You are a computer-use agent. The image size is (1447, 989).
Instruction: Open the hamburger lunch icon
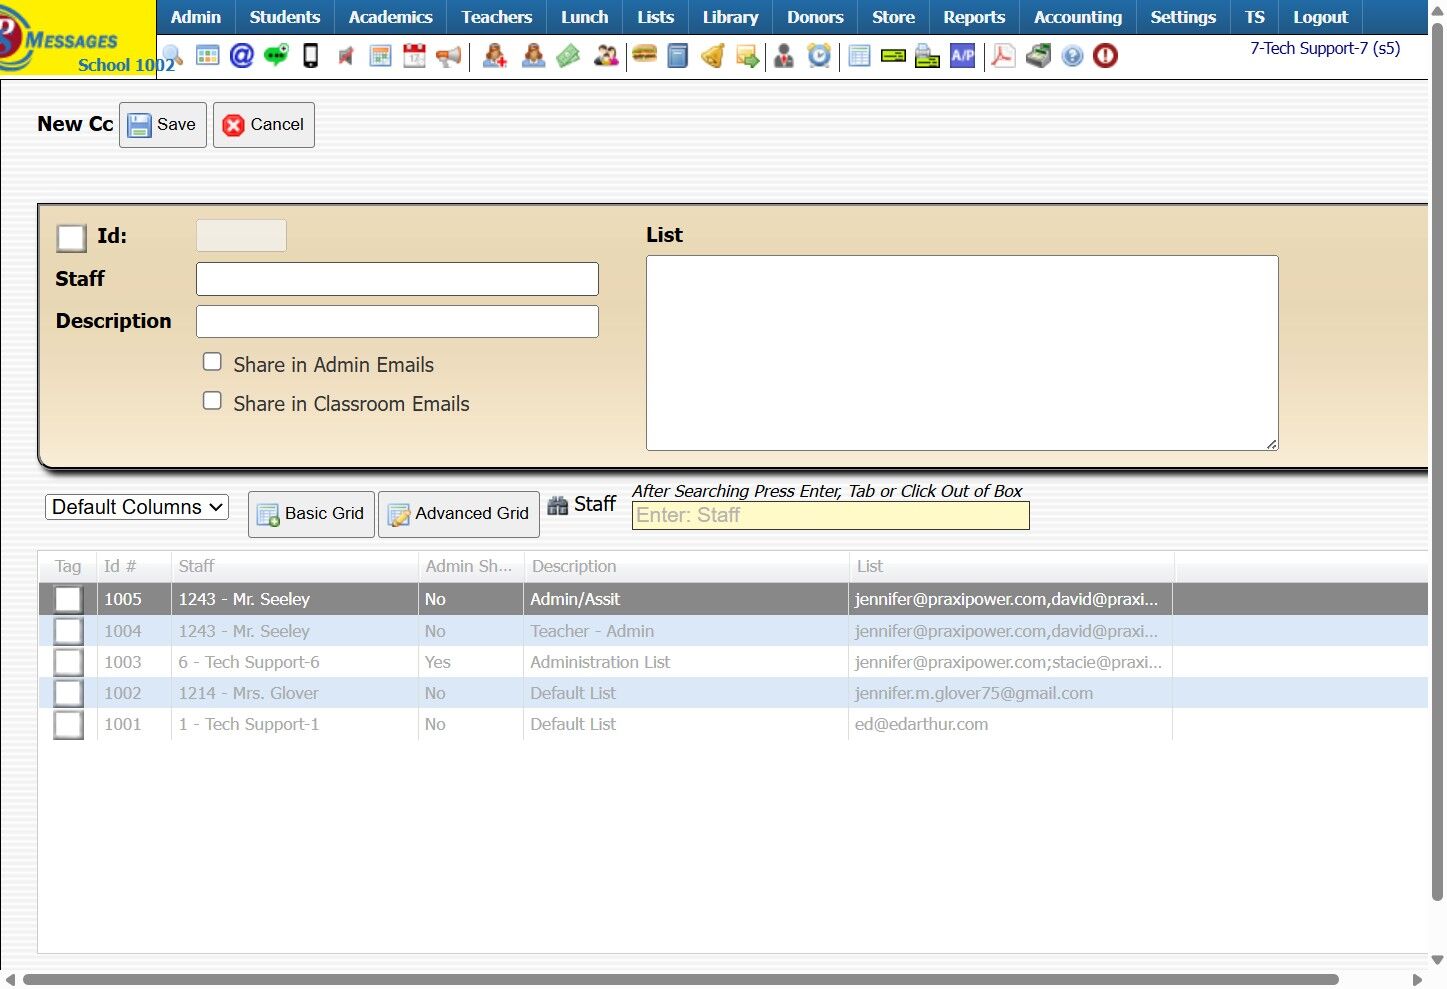click(x=645, y=55)
